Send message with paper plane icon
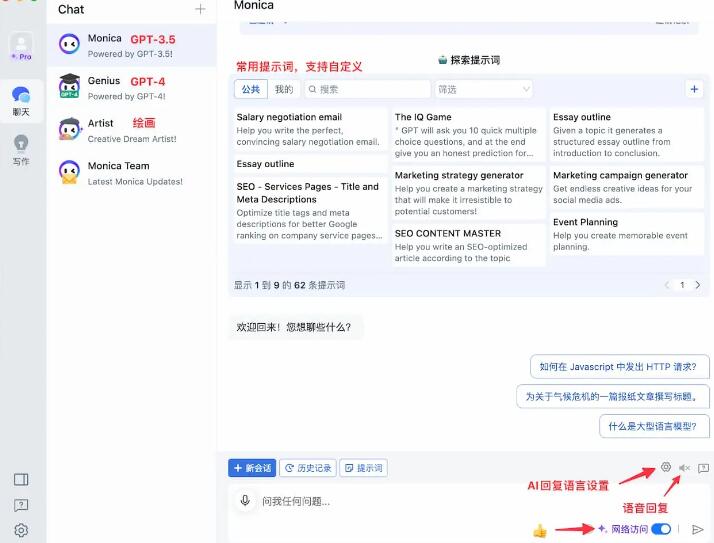The width and height of the screenshot is (714, 543). 697,529
